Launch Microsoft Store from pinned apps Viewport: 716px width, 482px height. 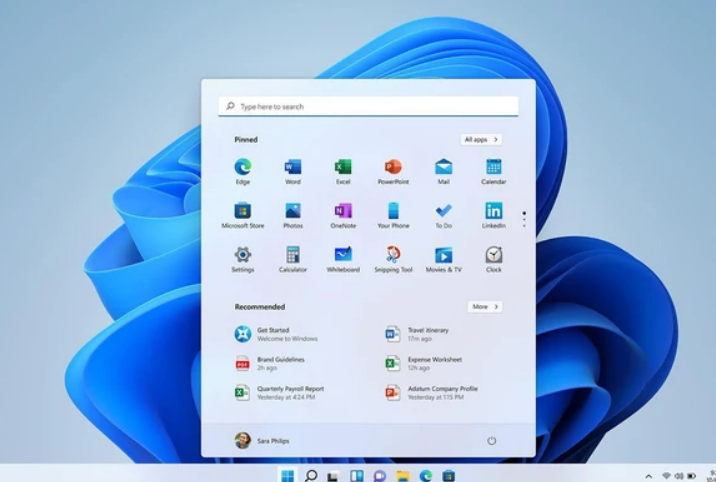point(242,215)
